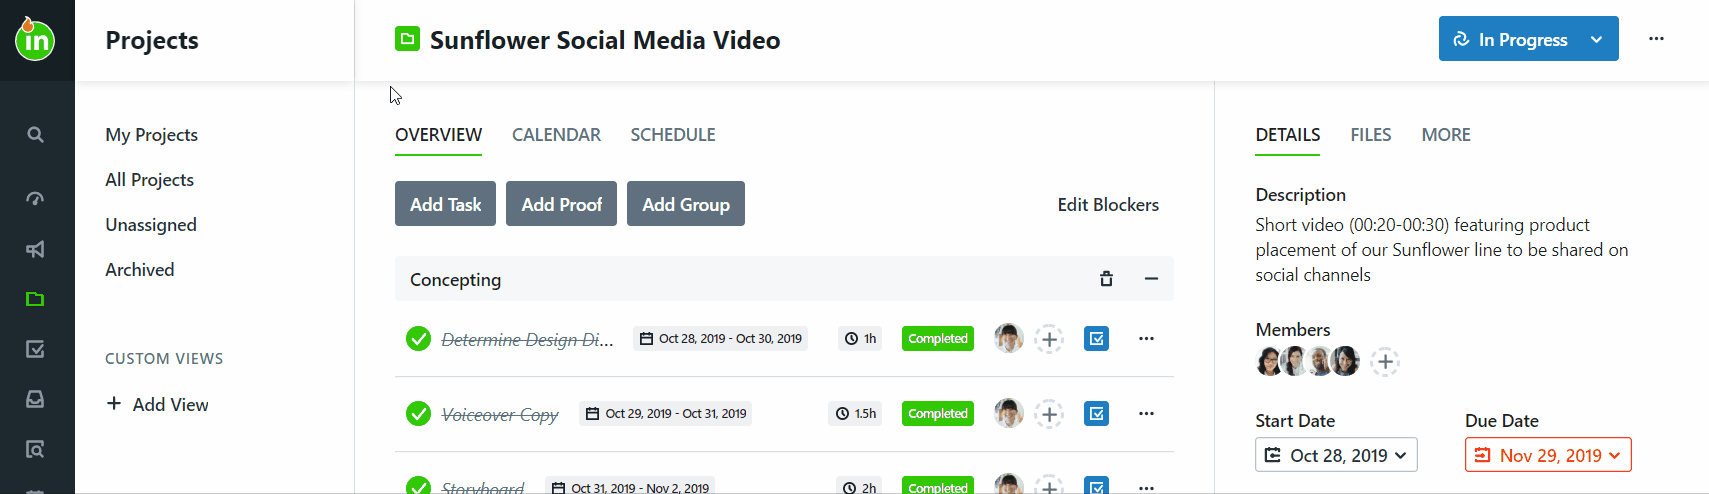Add a new project member with plus icon
1709x494 pixels.
(x=1385, y=361)
